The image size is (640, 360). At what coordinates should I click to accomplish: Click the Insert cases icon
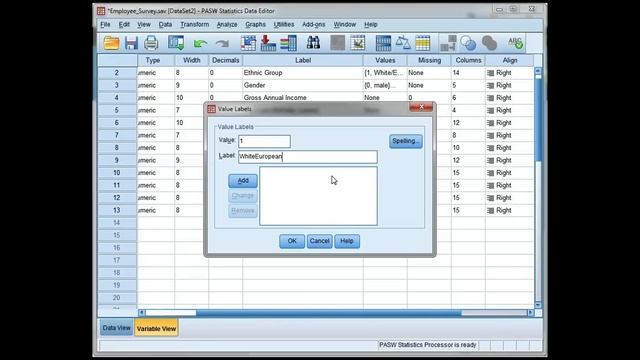tap(337, 43)
